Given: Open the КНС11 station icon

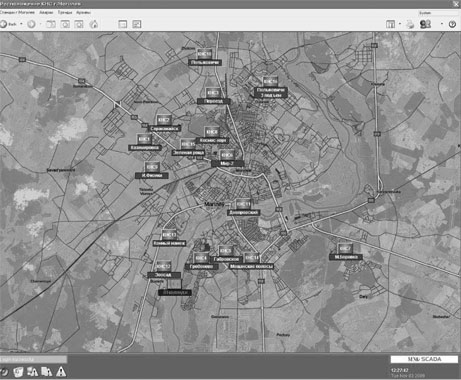Looking at the screenshot, I should tap(243, 204).
